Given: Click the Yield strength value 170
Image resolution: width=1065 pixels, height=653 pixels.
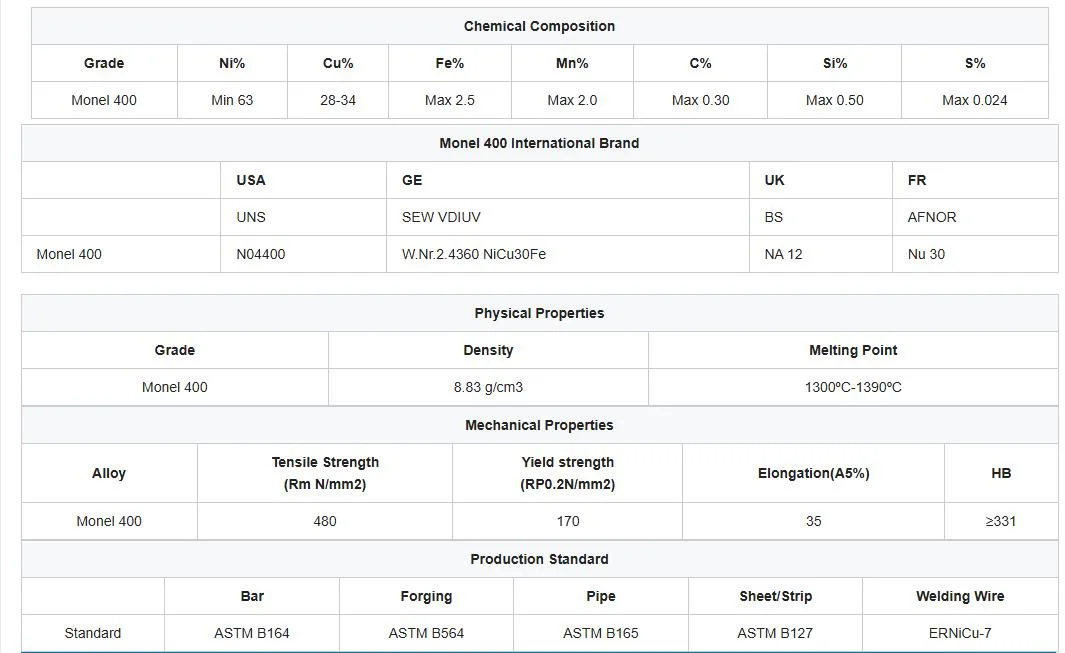Looking at the screenshot, I should pyautogui.click(x=567, y=521).
